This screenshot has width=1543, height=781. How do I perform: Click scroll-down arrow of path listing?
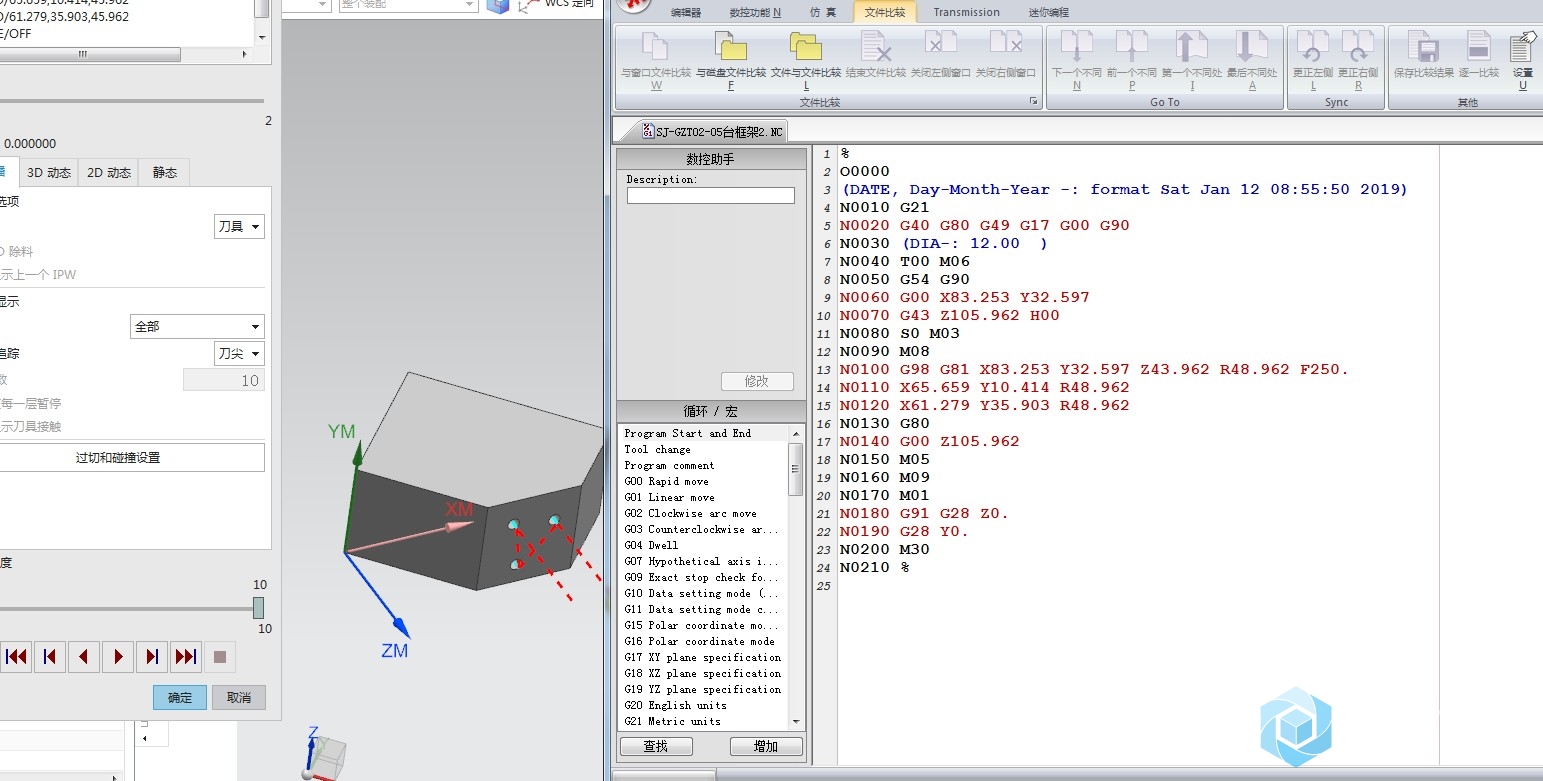tap(262, 36)
